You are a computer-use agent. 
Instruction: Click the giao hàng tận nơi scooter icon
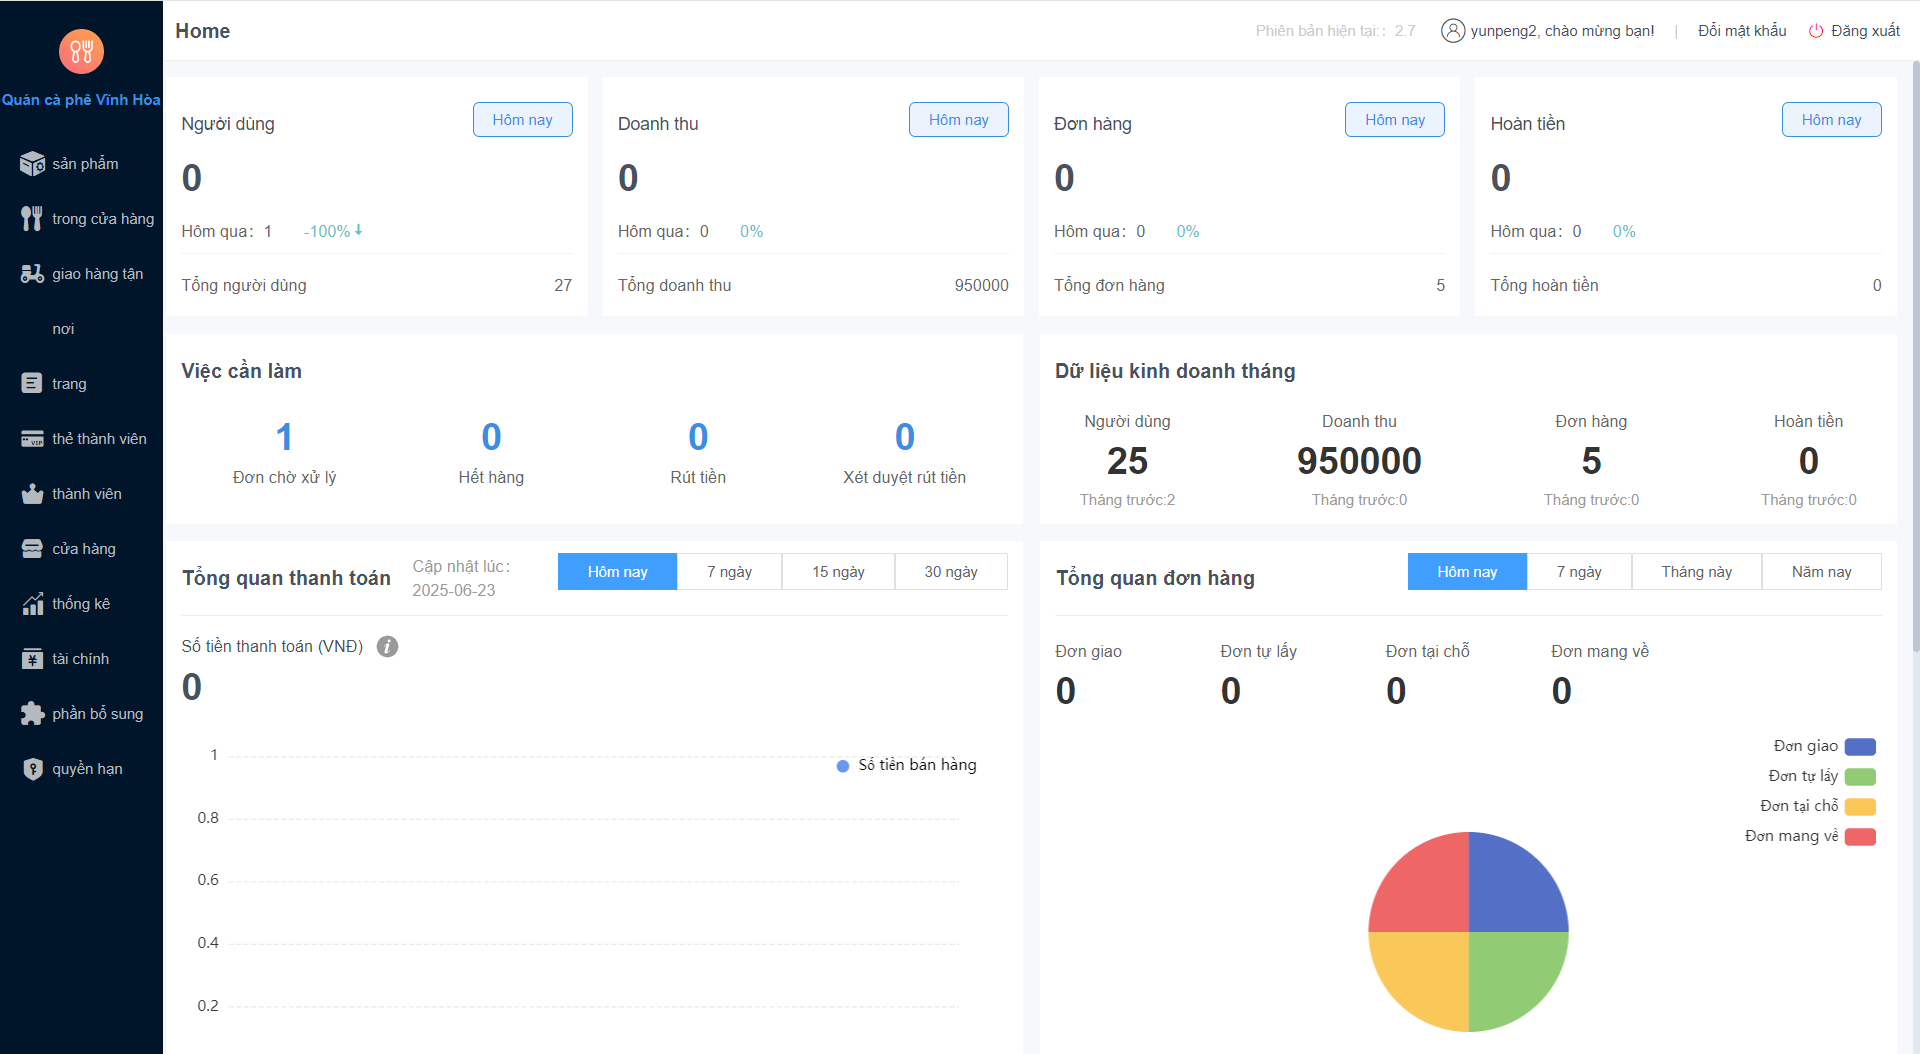point(32,274)
